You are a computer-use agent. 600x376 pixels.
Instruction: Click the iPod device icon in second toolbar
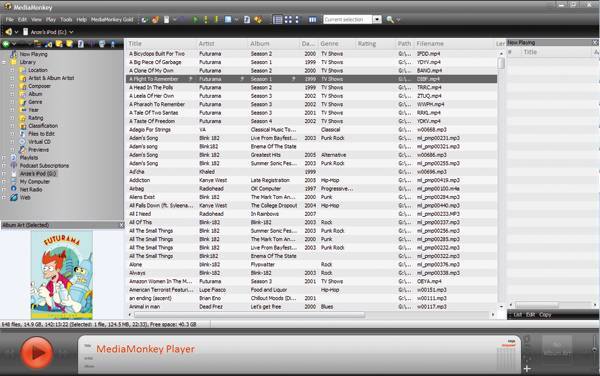(x=26, y=32)
